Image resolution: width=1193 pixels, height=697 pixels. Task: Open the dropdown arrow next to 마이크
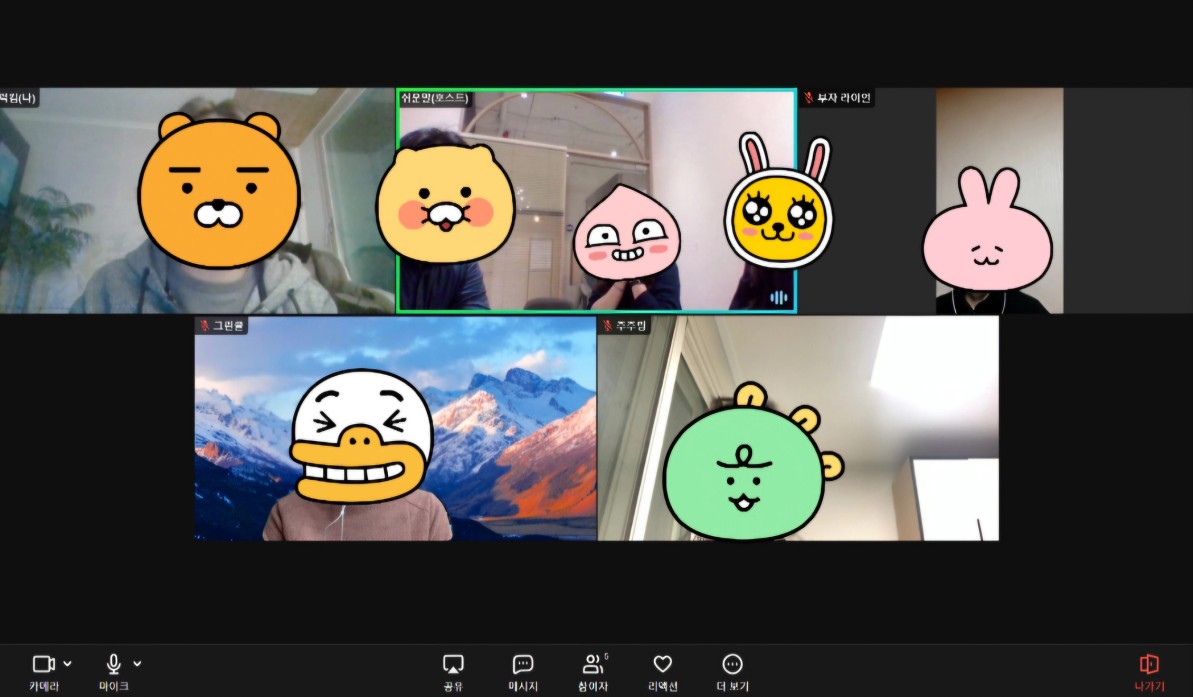pyautogui.click(x=138, y=664)
